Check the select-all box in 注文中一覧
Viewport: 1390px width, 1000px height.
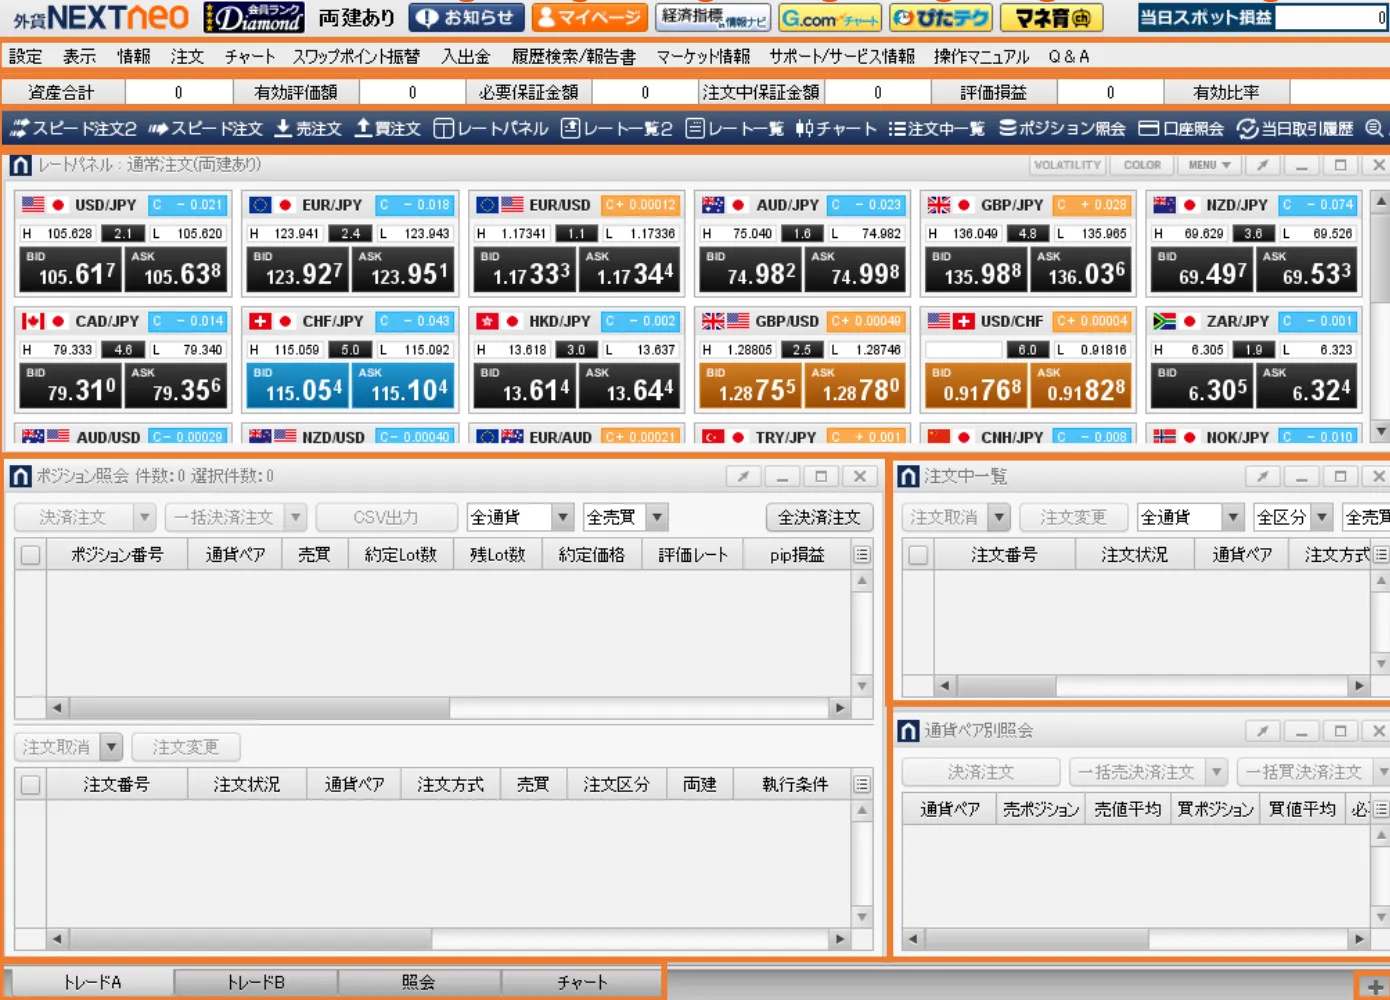918,555
